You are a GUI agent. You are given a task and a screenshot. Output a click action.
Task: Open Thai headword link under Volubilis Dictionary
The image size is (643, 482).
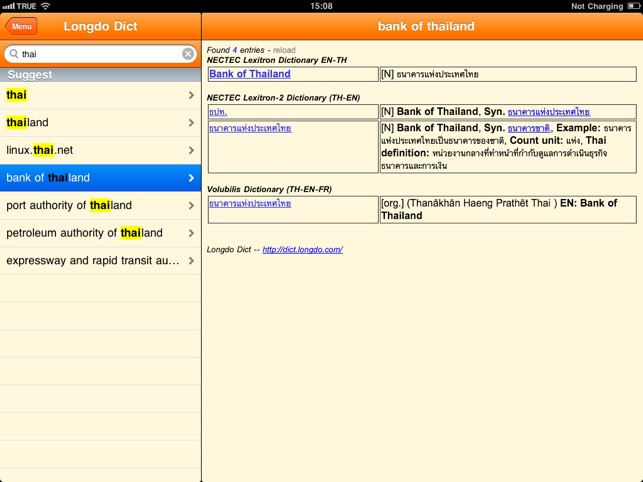[x=250, y=203]
